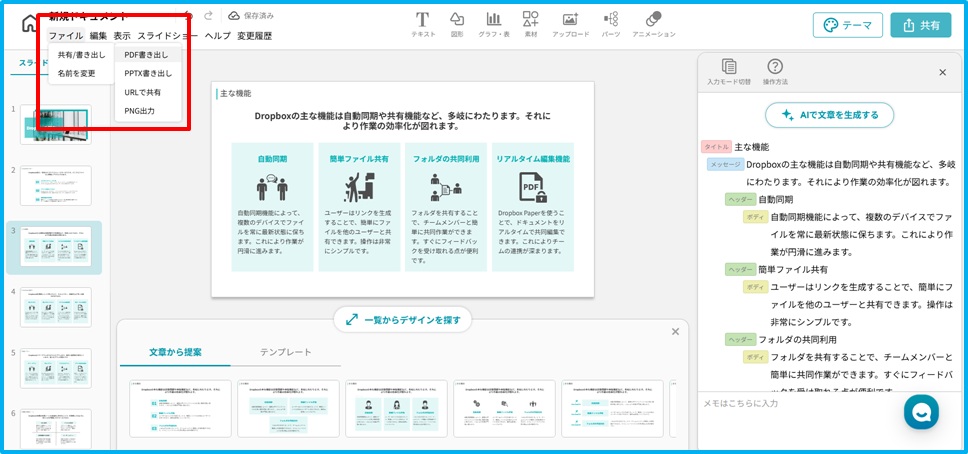
Task: Open the 変更履歴 menu
Action: [254, 36]
